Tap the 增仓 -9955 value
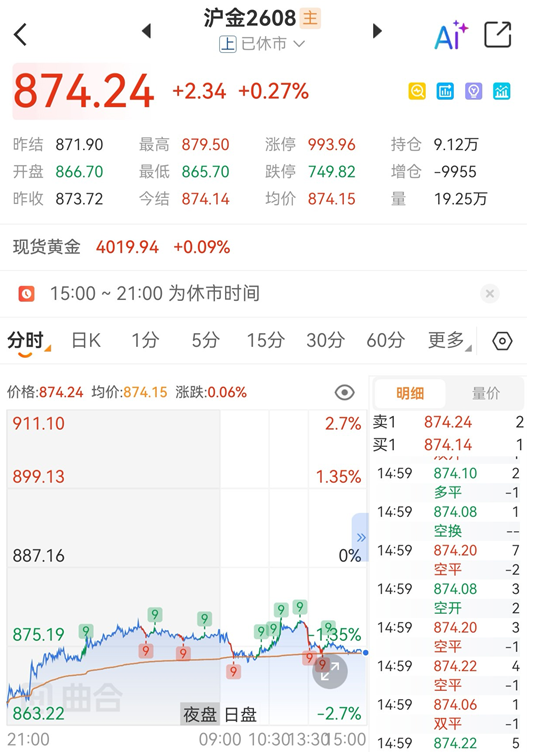 pos(455,172)
